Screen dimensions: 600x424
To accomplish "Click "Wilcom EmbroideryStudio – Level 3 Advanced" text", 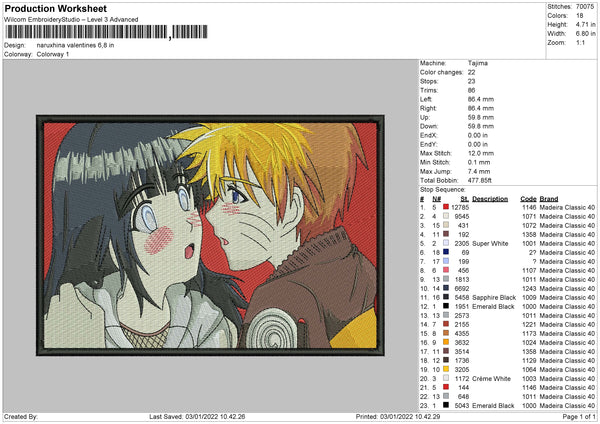I will pyautogui.click(x=71, y=20).
